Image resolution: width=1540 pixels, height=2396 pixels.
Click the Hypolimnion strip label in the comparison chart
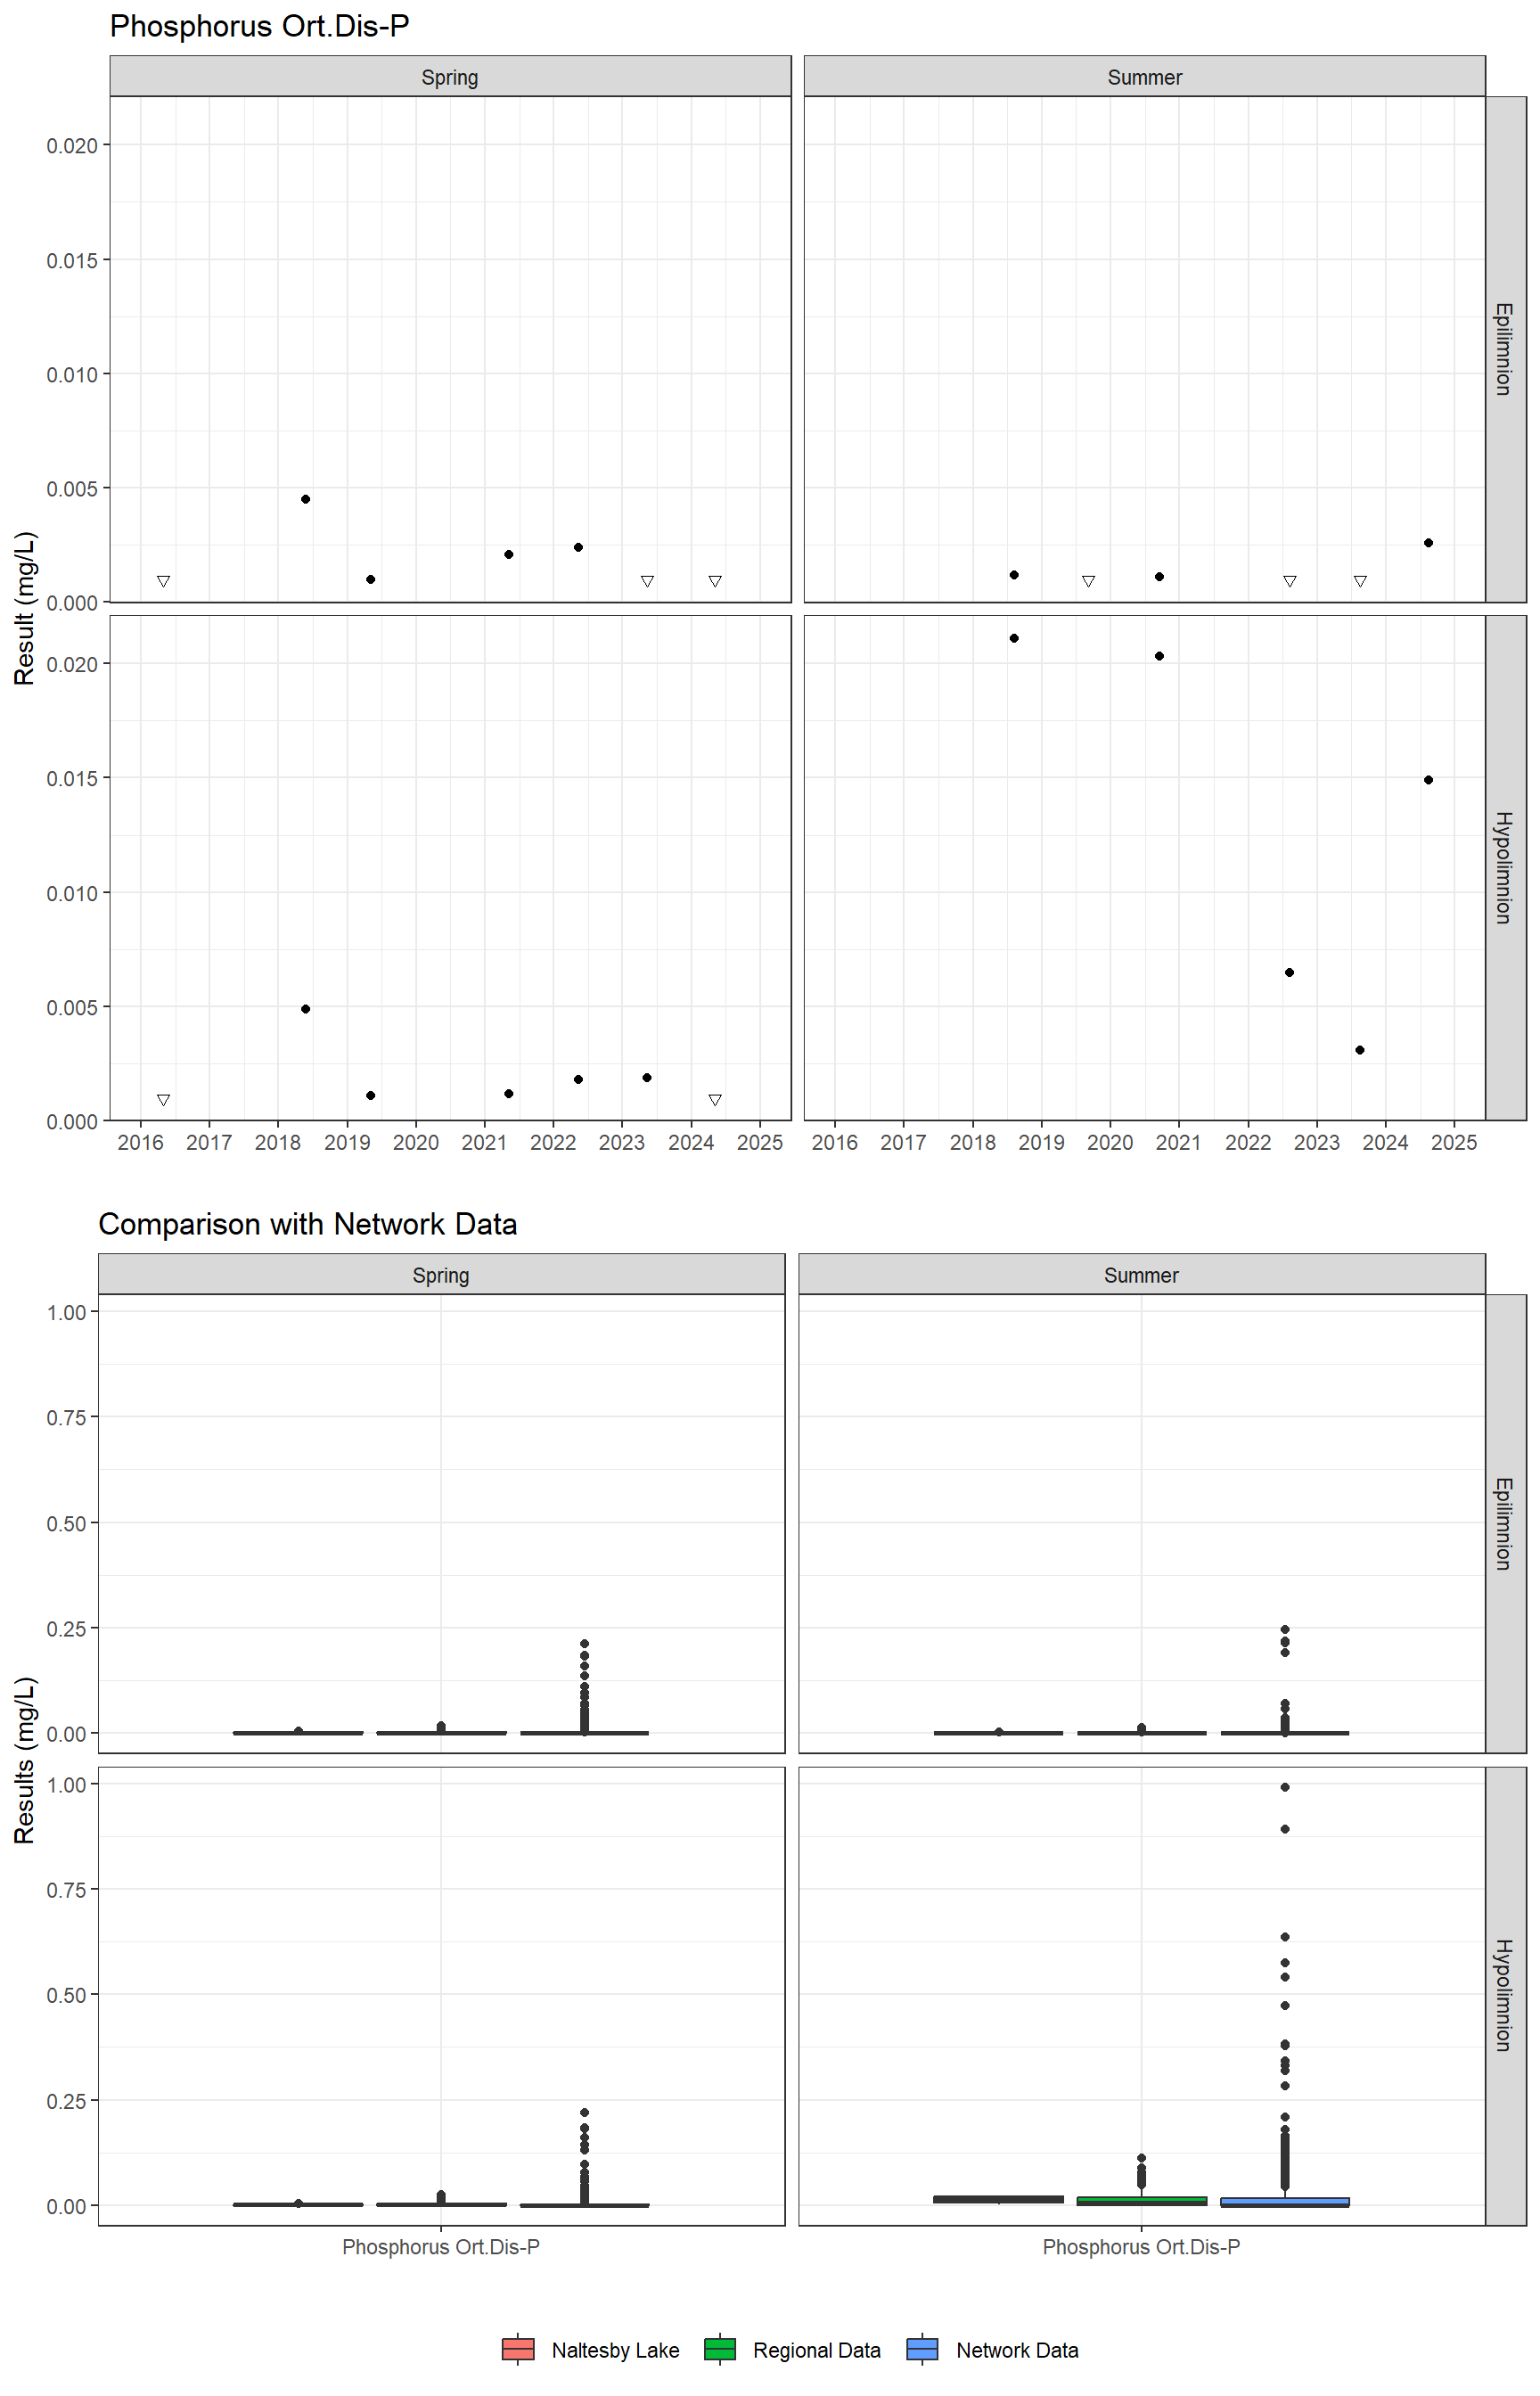(1504, 1996)
